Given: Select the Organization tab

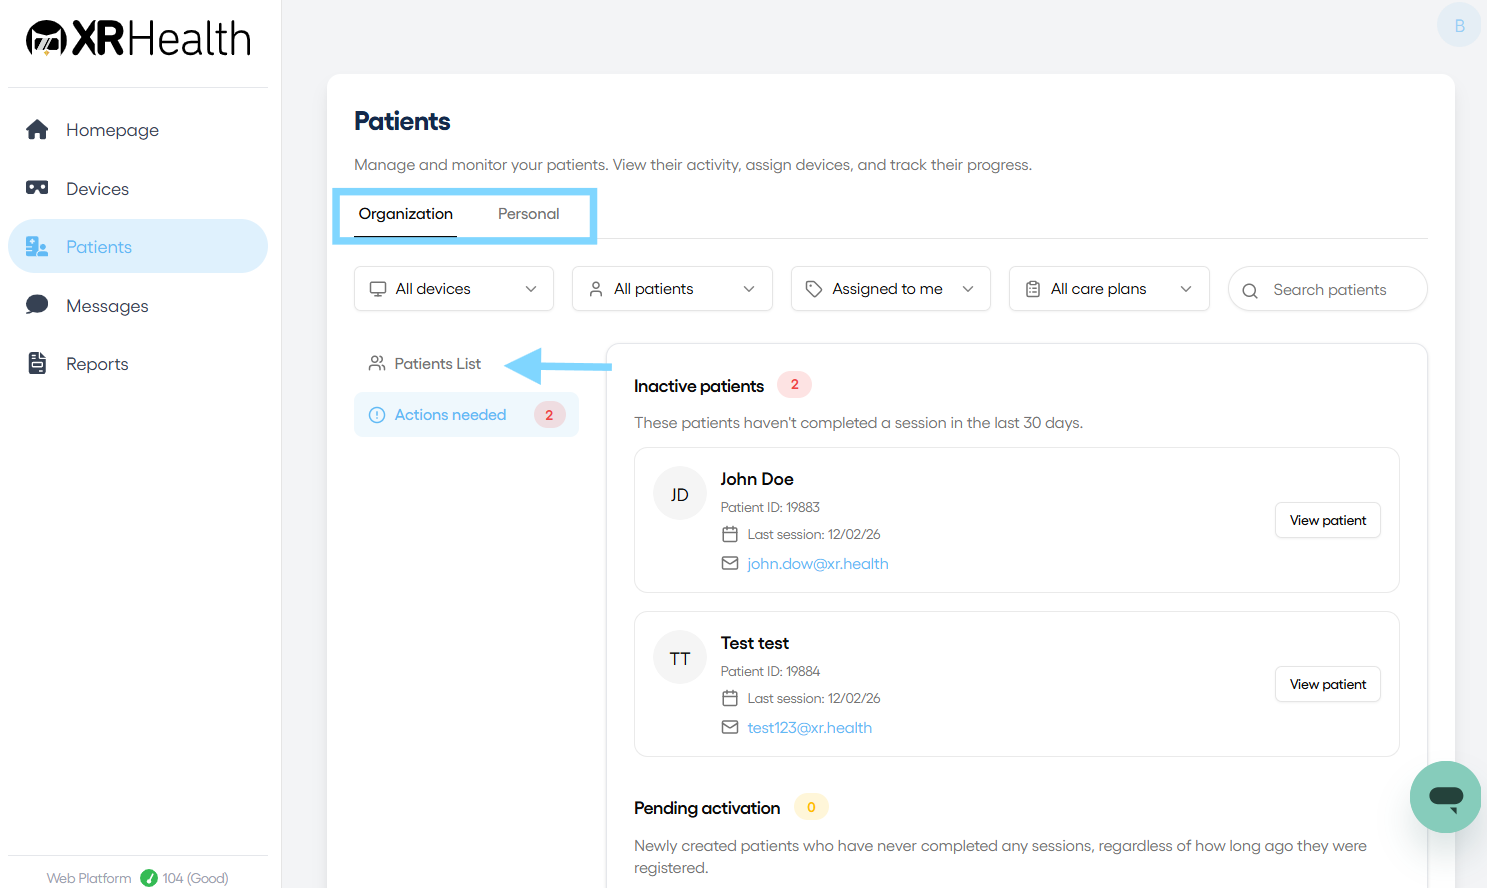Looking at the screenshot, I should coord(406,214).
